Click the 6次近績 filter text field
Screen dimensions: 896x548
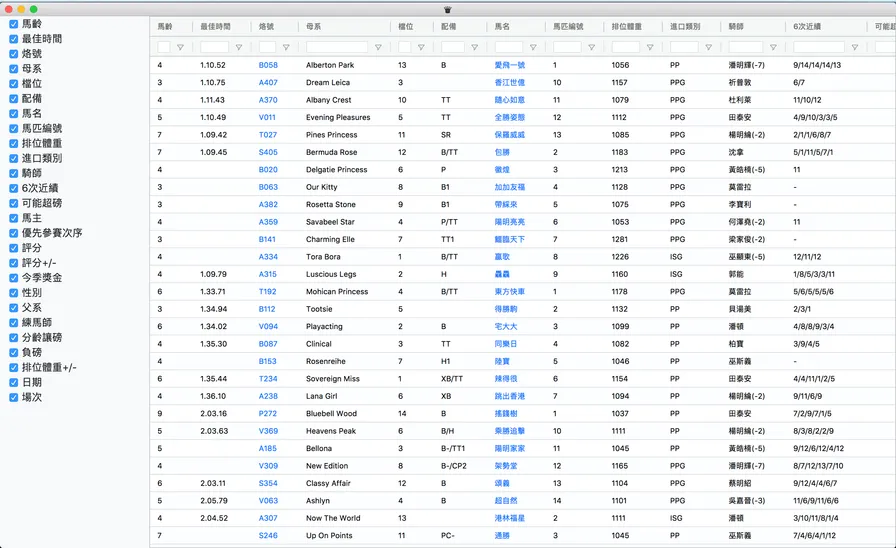click(x=818, y=47)
